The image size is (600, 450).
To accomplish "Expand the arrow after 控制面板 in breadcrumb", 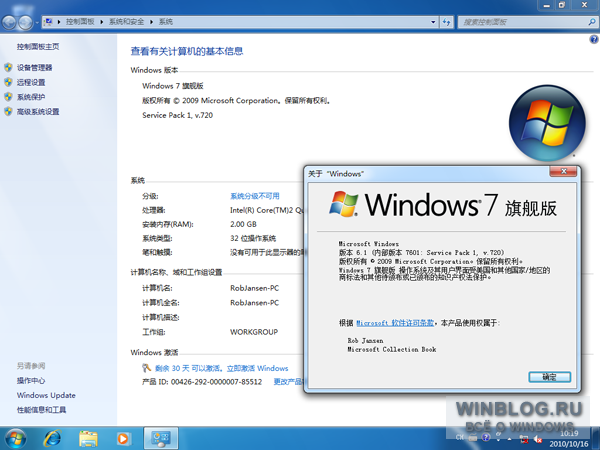I will click(102, 22).
